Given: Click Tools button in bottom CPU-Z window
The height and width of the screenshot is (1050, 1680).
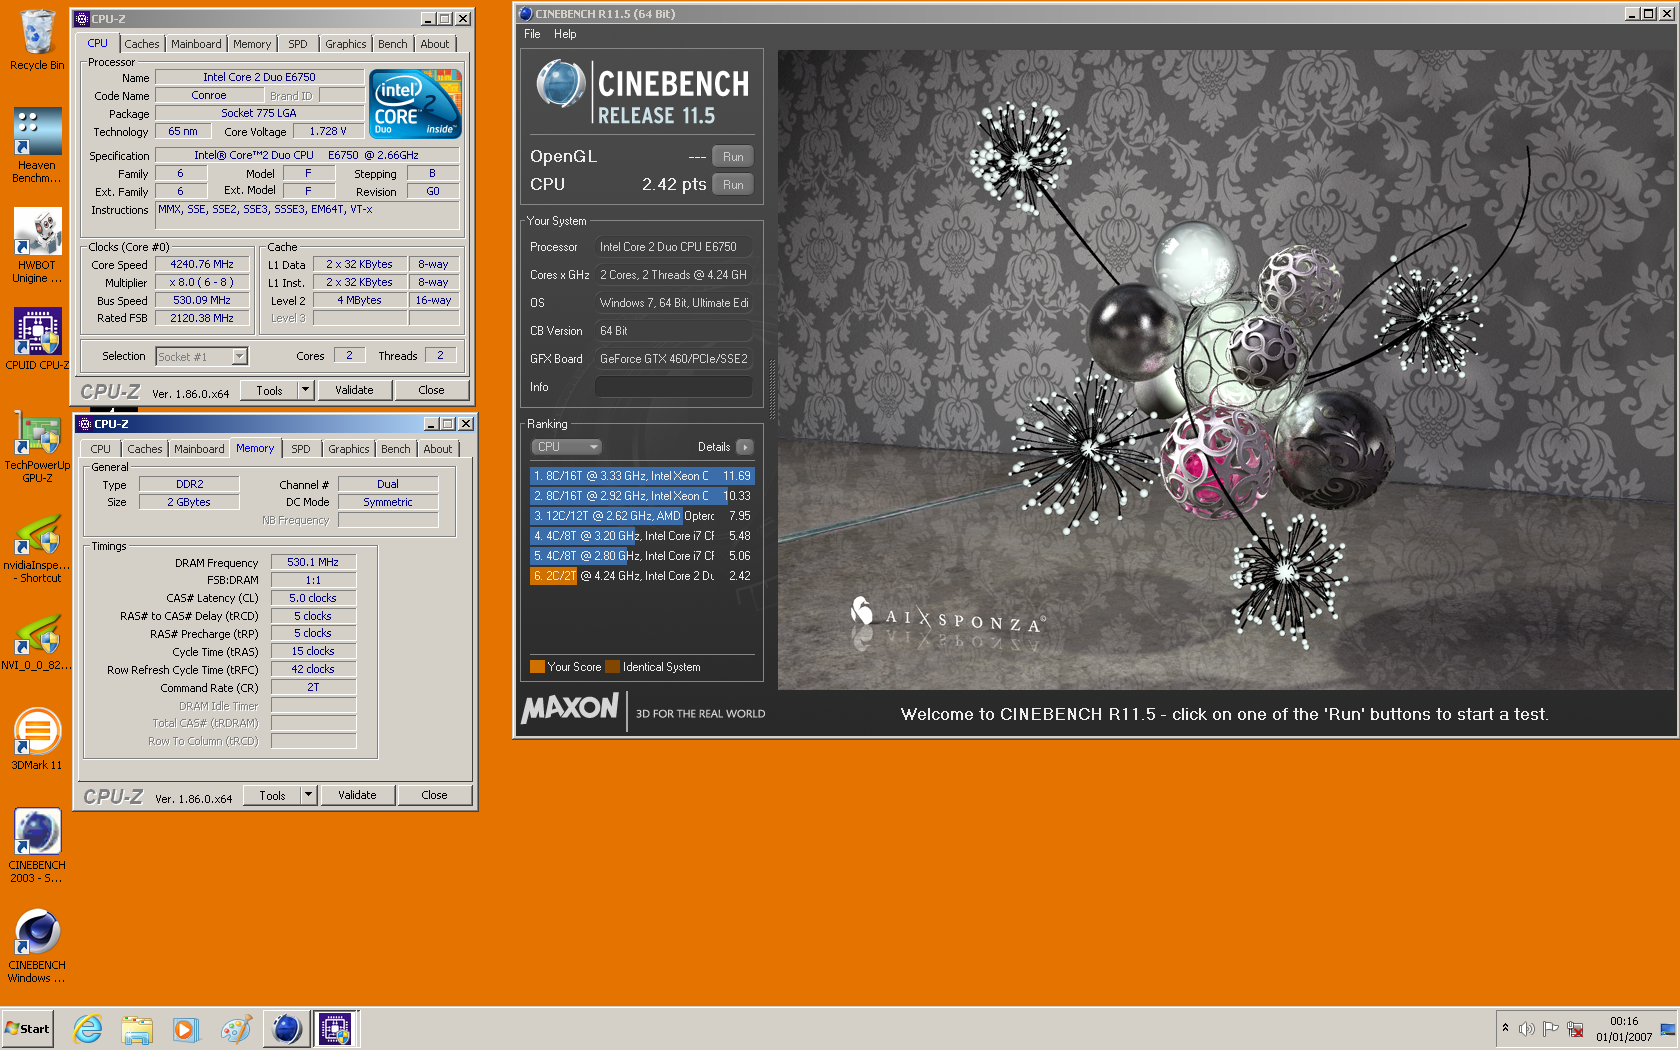Looking at the screenshot, I should (x=273, y=795).
